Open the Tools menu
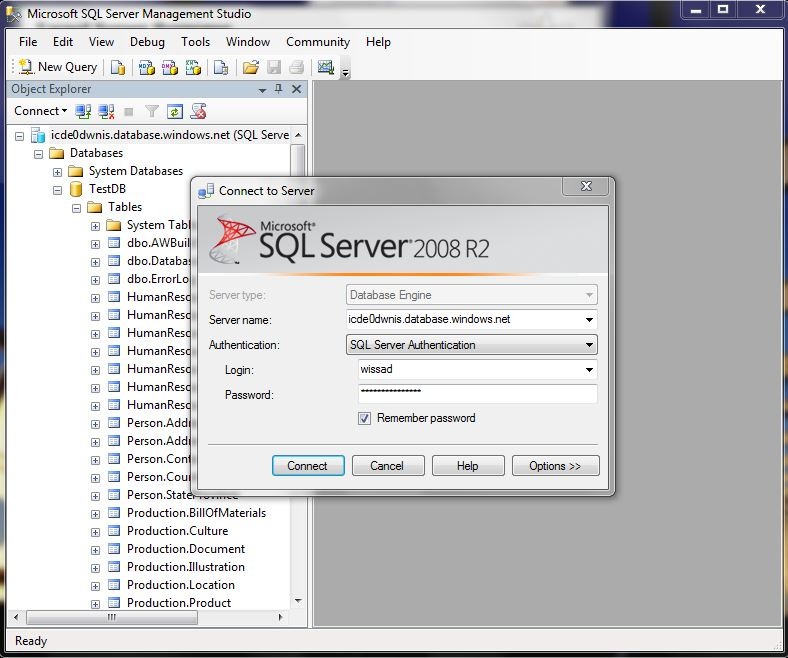This screenshot has width=788, height=658. point(195,42)
